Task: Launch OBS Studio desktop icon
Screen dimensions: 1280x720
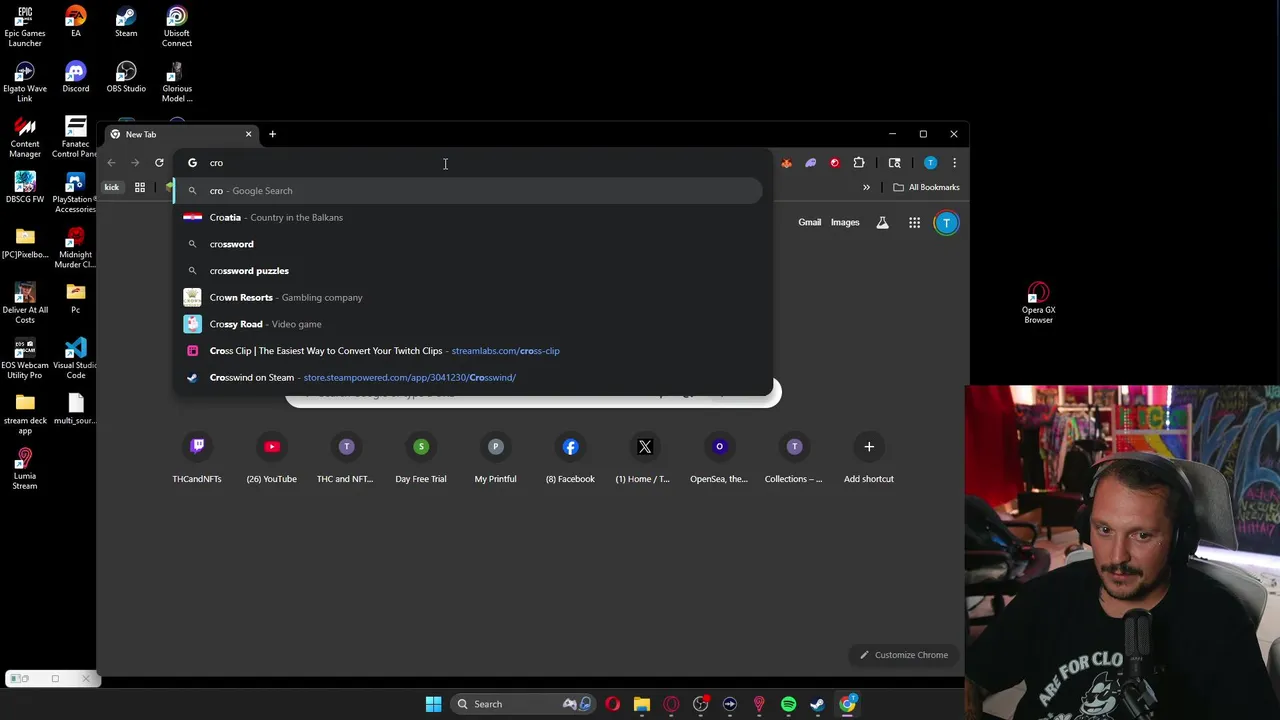Action: pos(126,77)
